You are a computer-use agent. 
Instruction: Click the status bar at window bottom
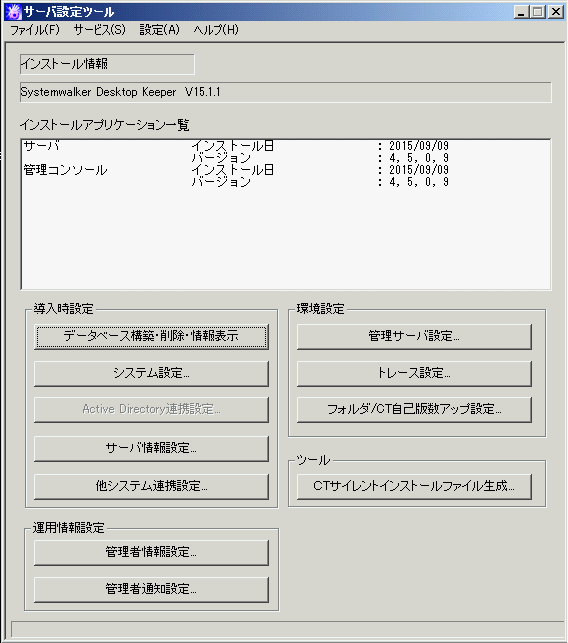[287, 629]
